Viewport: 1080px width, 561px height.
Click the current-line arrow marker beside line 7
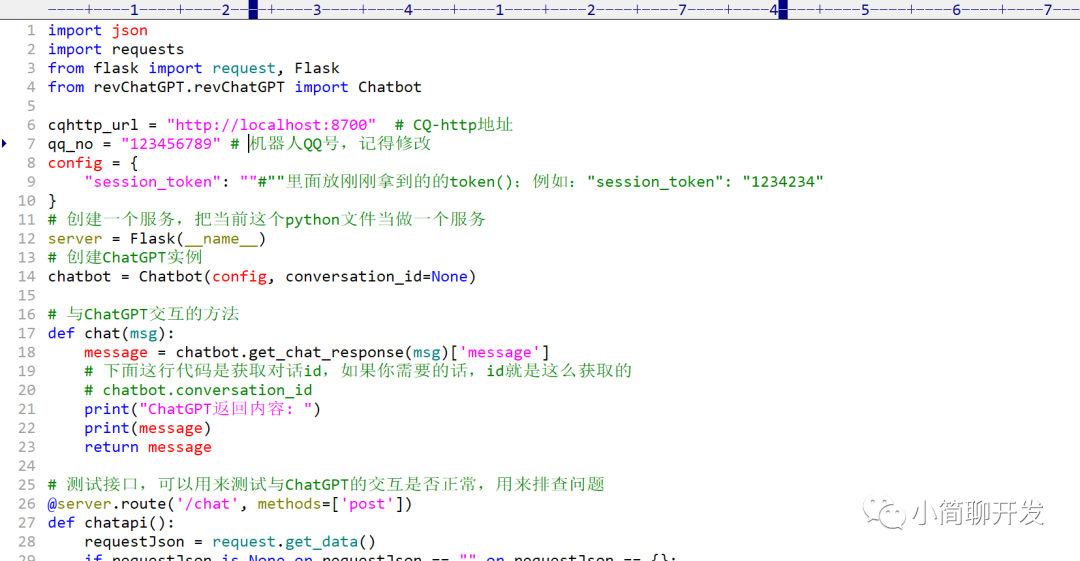4,143
